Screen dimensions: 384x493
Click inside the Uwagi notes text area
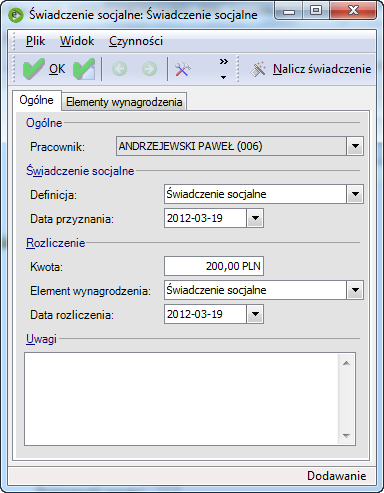point(182,399)
